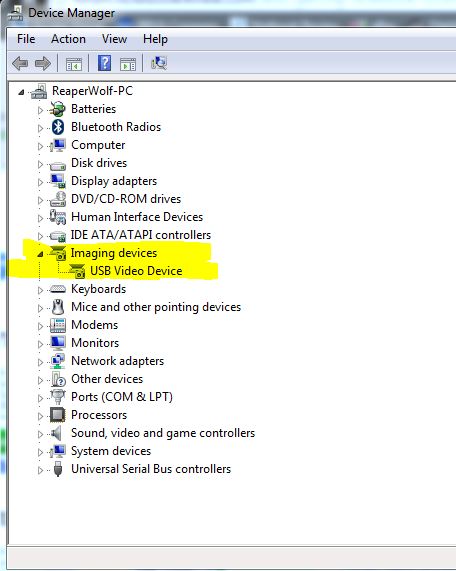
Task: Expand the Batteries category
Action: pyautogui.click(x=40, y=110)
